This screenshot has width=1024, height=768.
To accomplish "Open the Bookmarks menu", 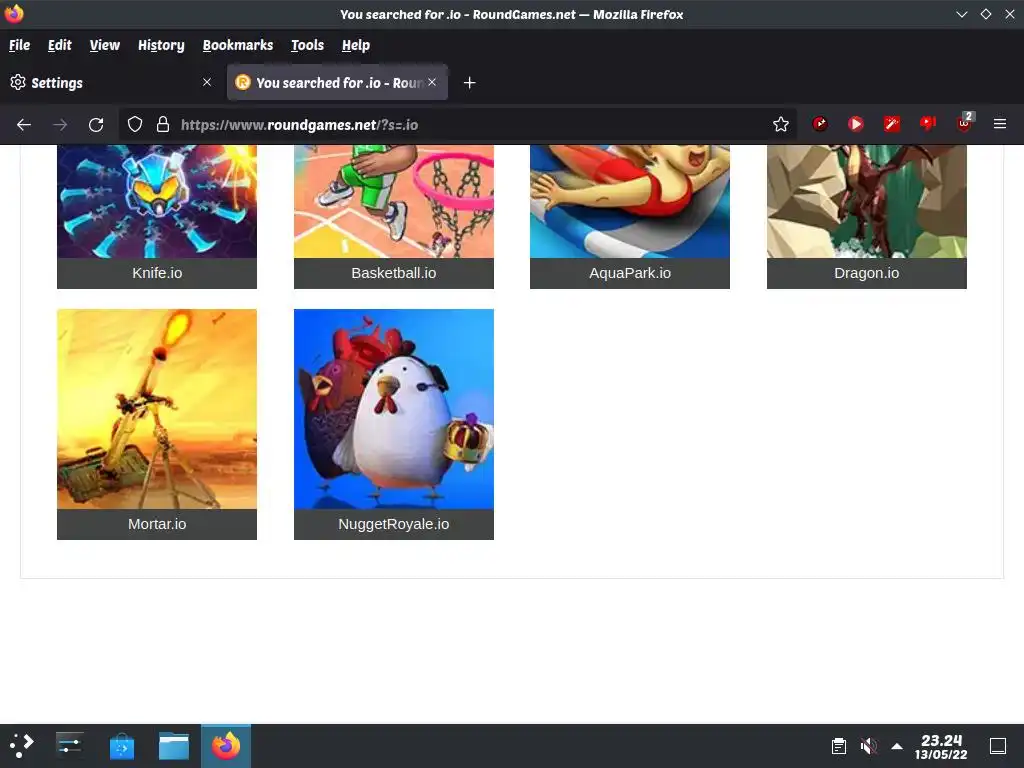I will click(238, 45).
